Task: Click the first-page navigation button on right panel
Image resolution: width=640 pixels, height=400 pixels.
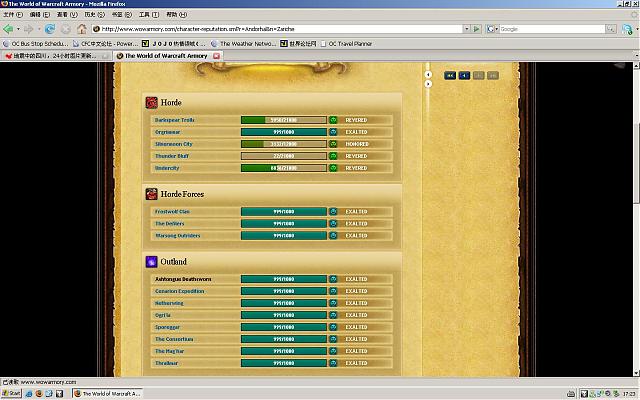Action: [450, 76]
